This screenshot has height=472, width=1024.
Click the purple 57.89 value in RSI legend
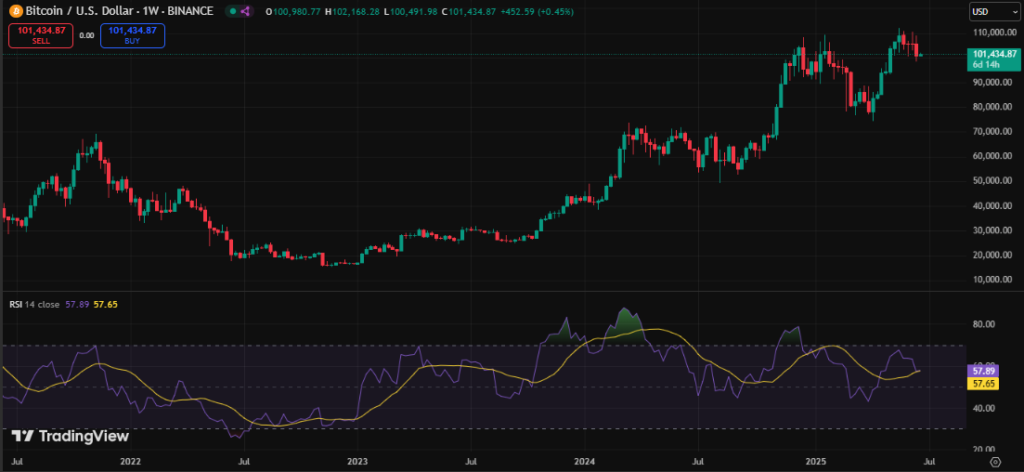point(76,304)
